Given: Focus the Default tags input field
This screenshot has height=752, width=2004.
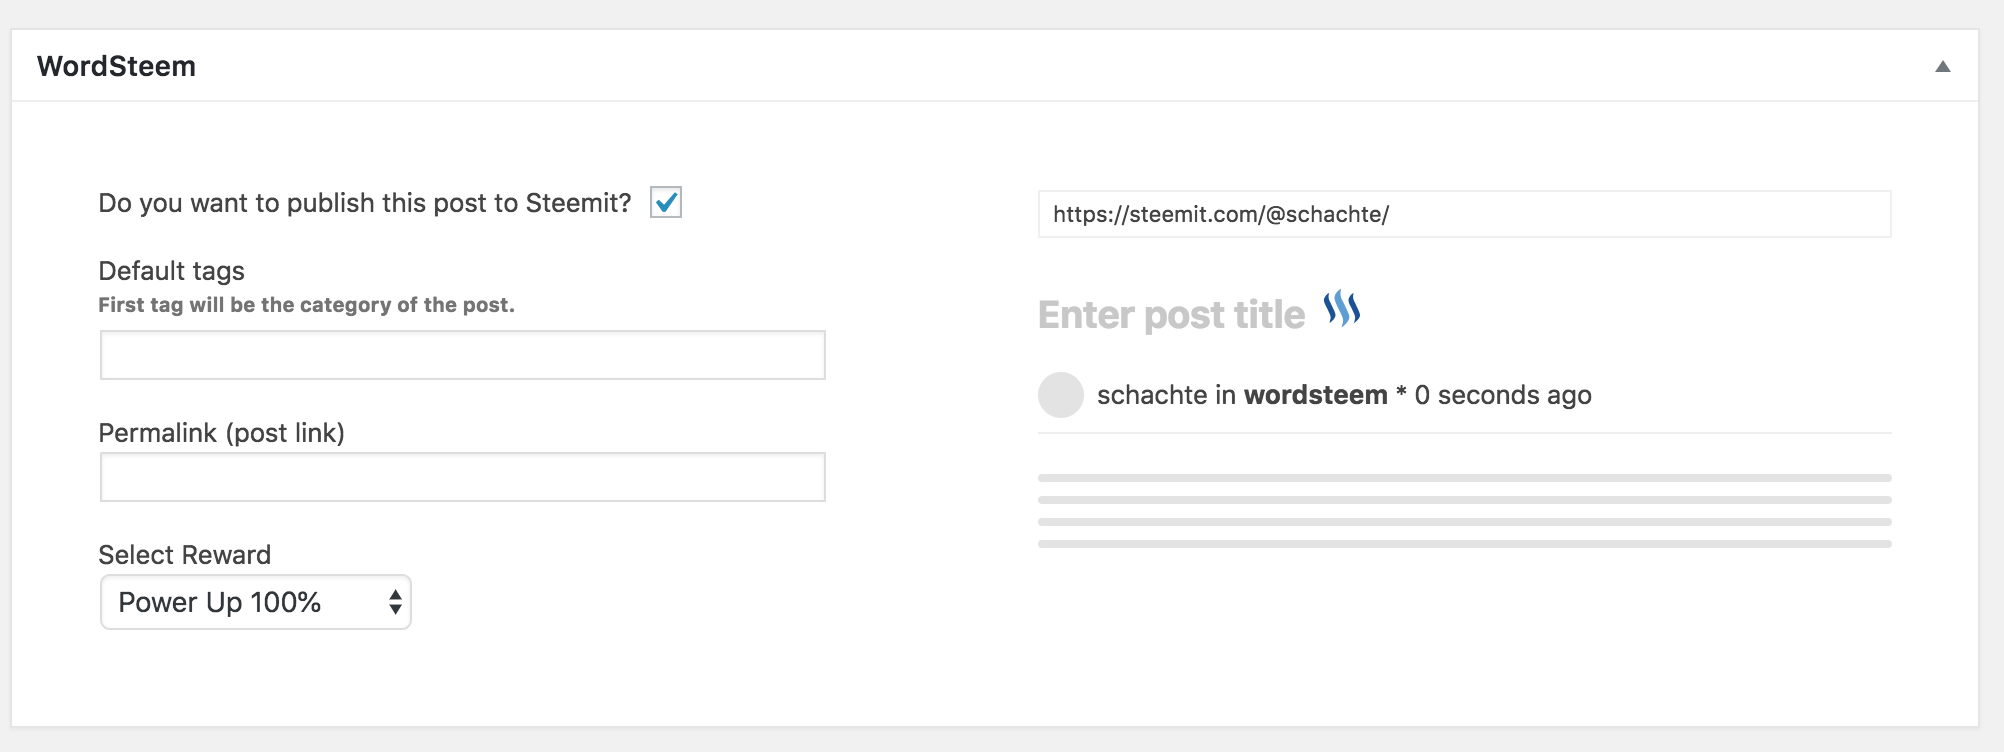Looking at the screenshot, I should (462, 355).
